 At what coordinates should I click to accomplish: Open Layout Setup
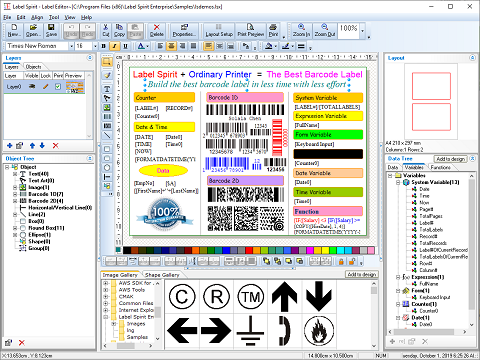point(219,31)
